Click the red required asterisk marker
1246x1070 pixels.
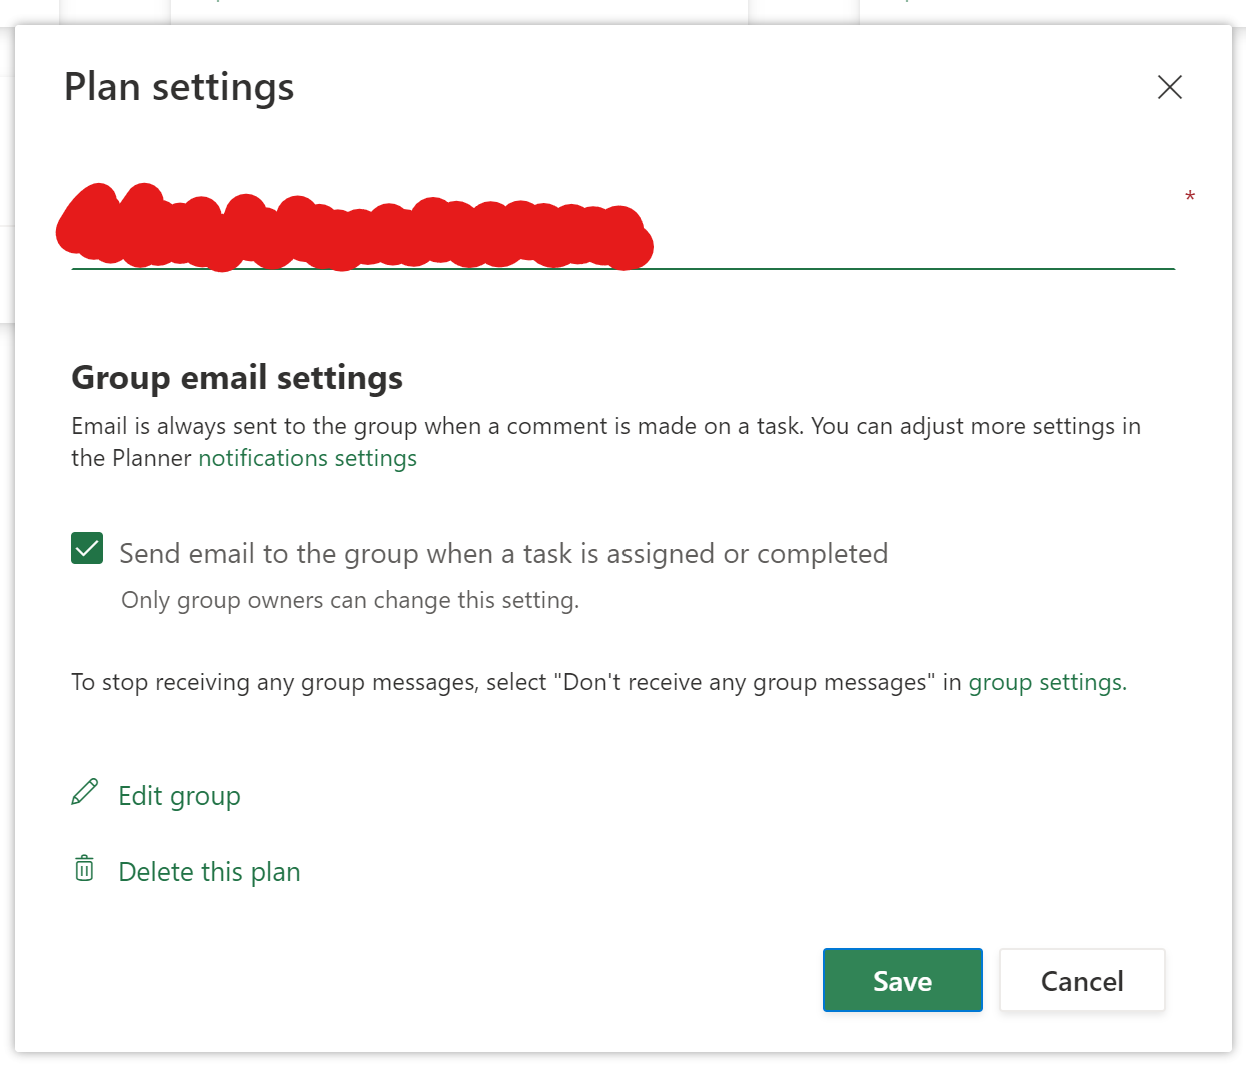pyautogui.click(x=1190, y=197)
